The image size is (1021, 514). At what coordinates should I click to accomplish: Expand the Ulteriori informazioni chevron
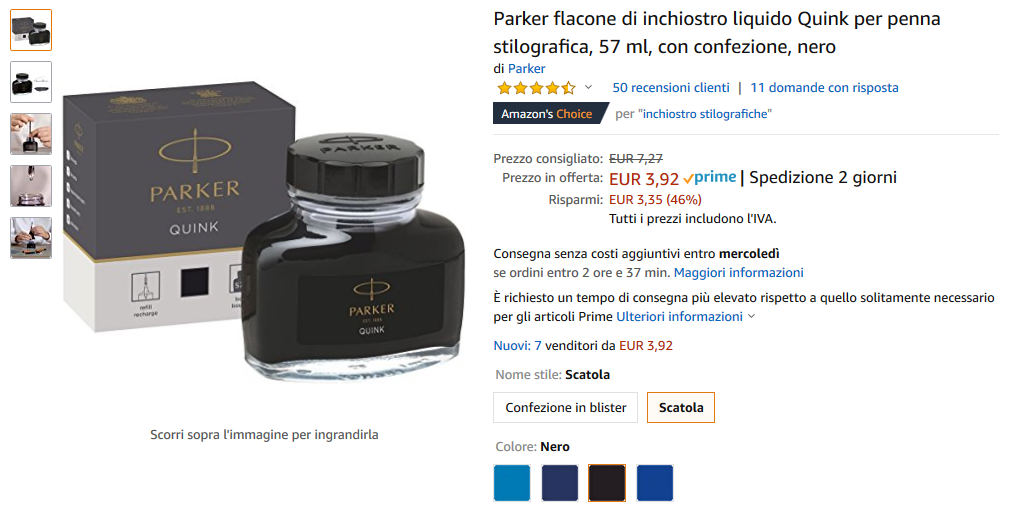tap(751, 317)
